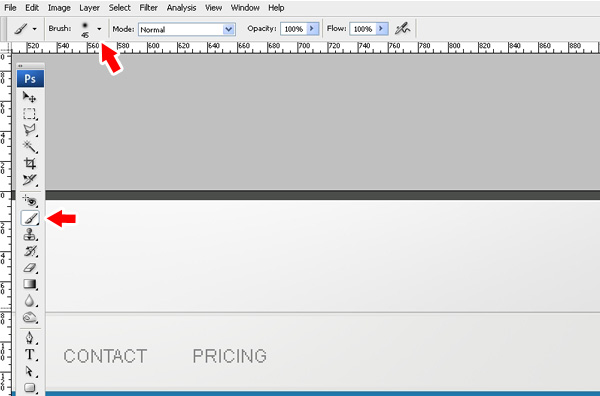Open the View menu
This screenshot has height=396, width=600.
[213, 8]
